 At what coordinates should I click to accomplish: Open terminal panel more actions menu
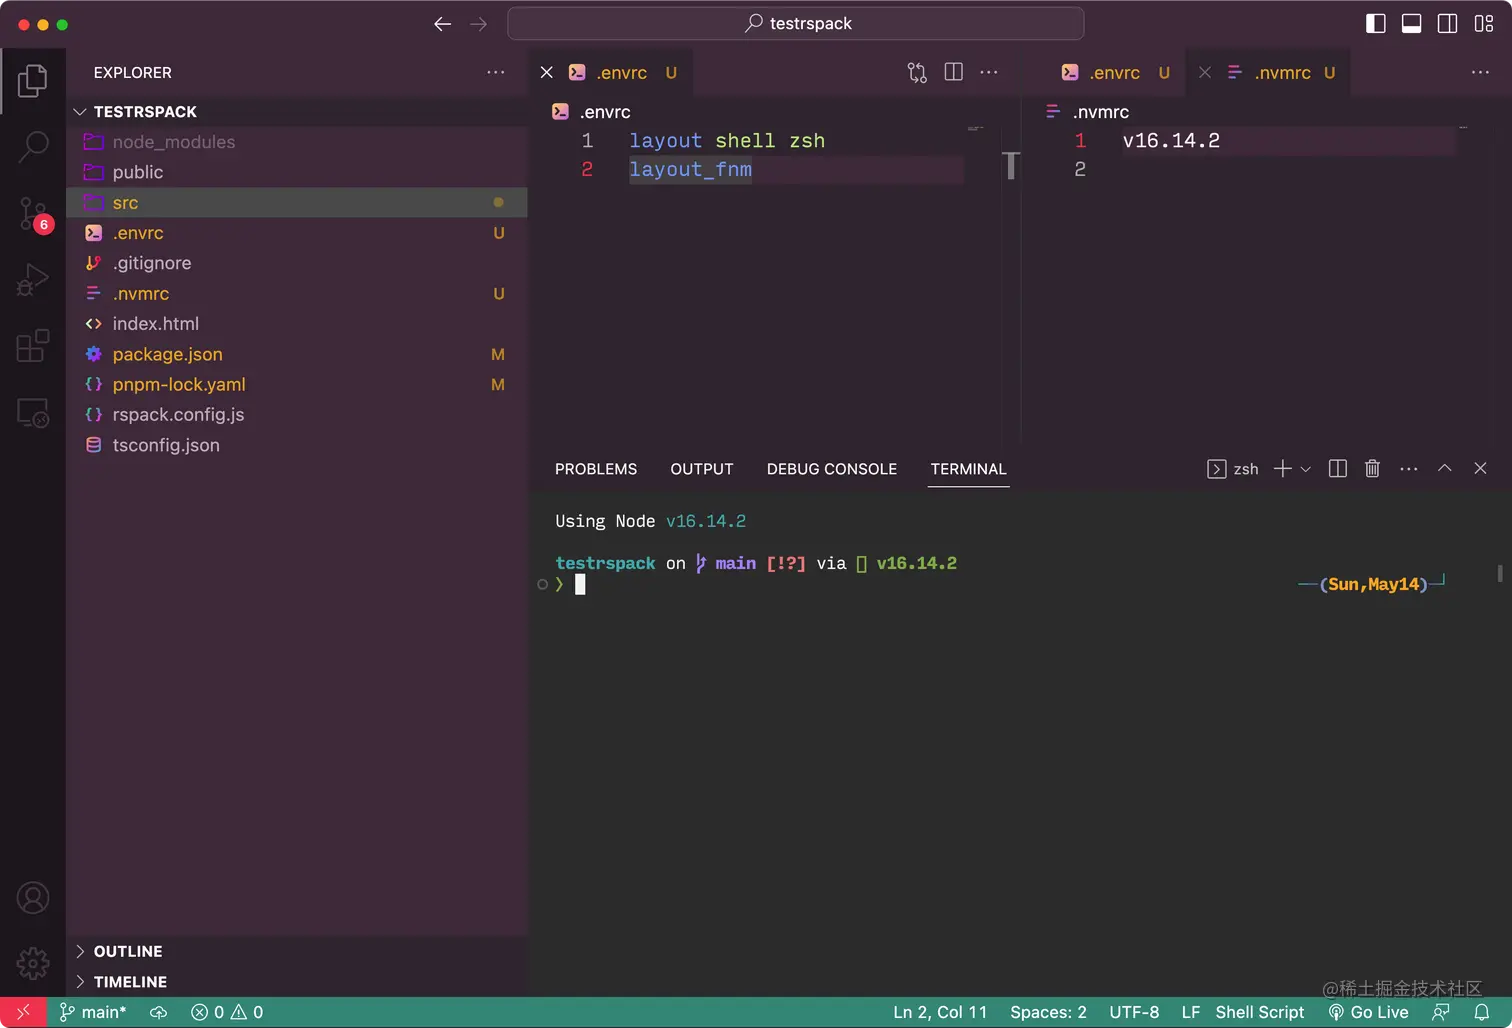click(1409, 469)
